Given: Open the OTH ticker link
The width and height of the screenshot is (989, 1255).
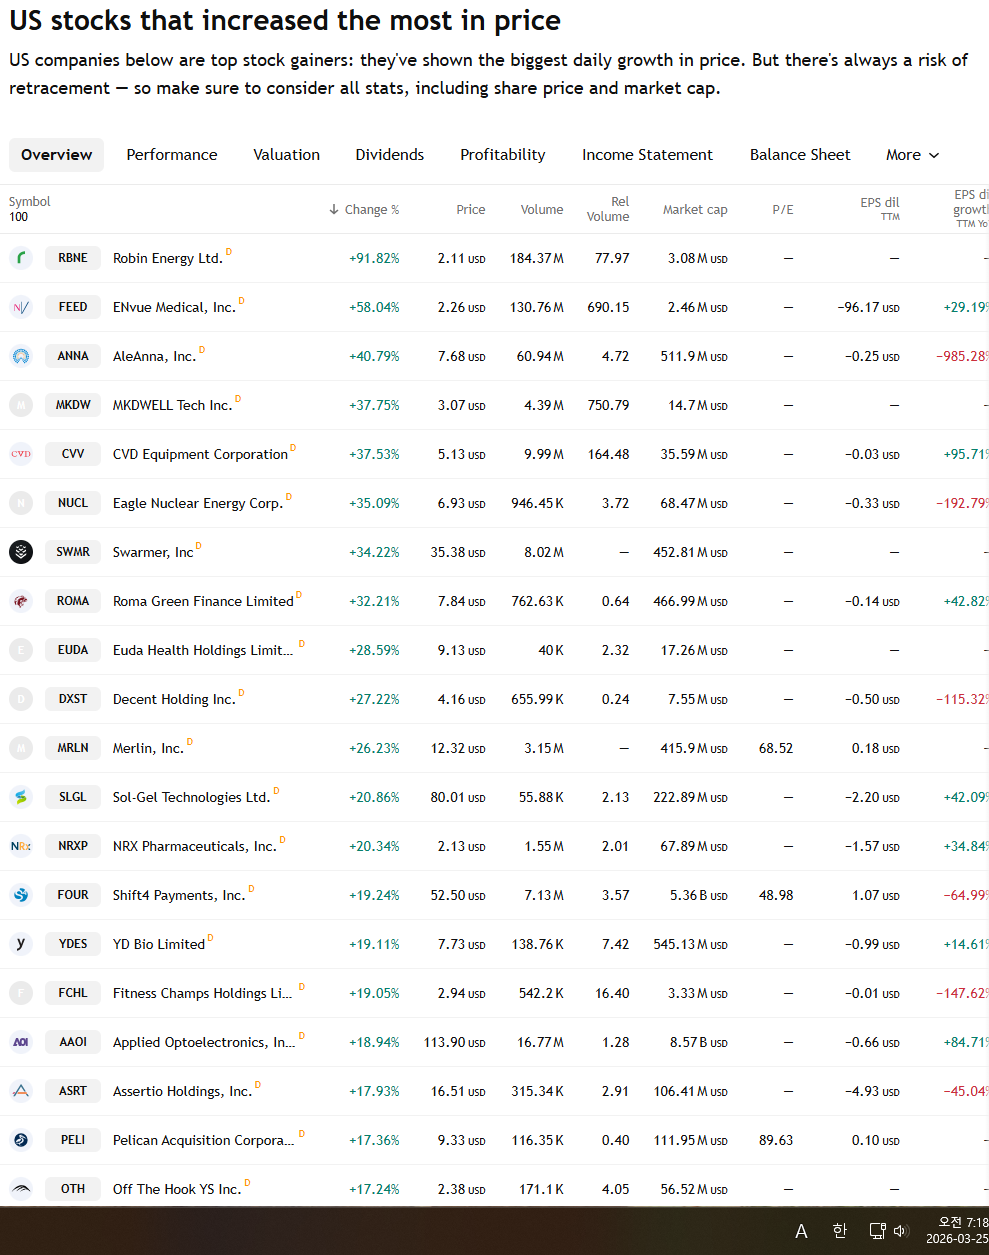Looking at the screenshot, I should (x=73, y=1189).
